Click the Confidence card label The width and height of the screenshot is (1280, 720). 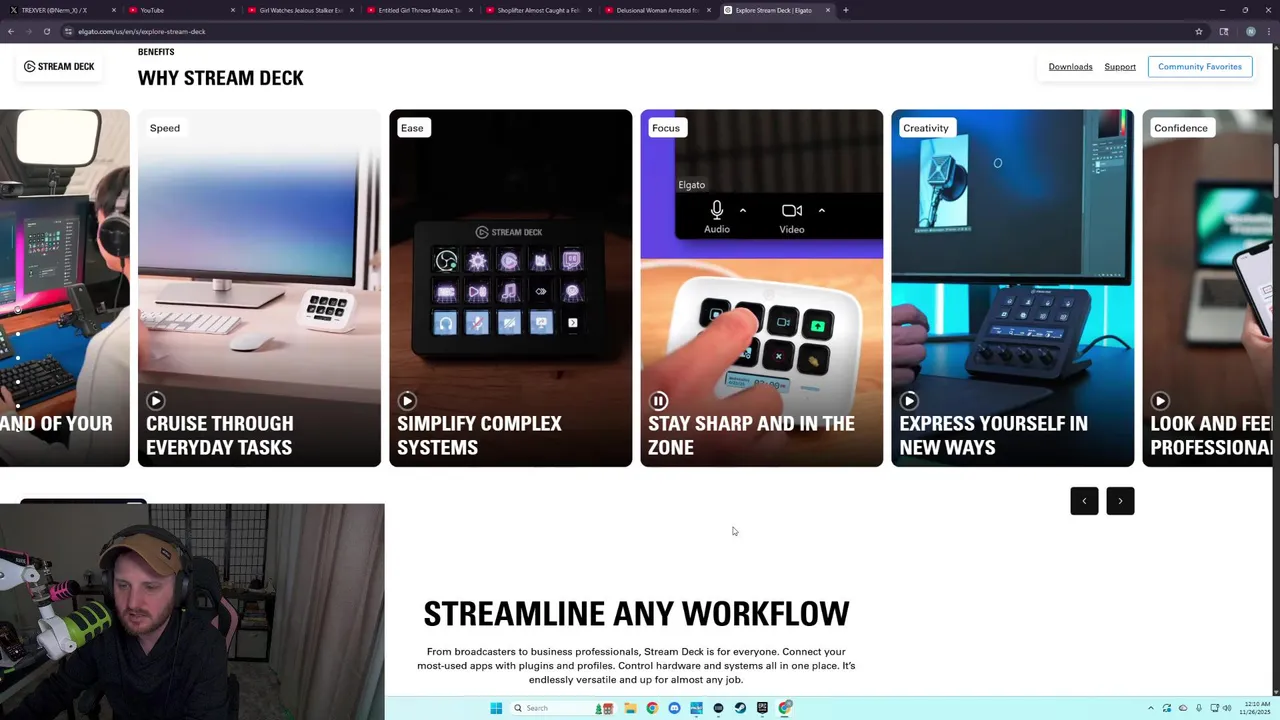[x=1181, y=128]
